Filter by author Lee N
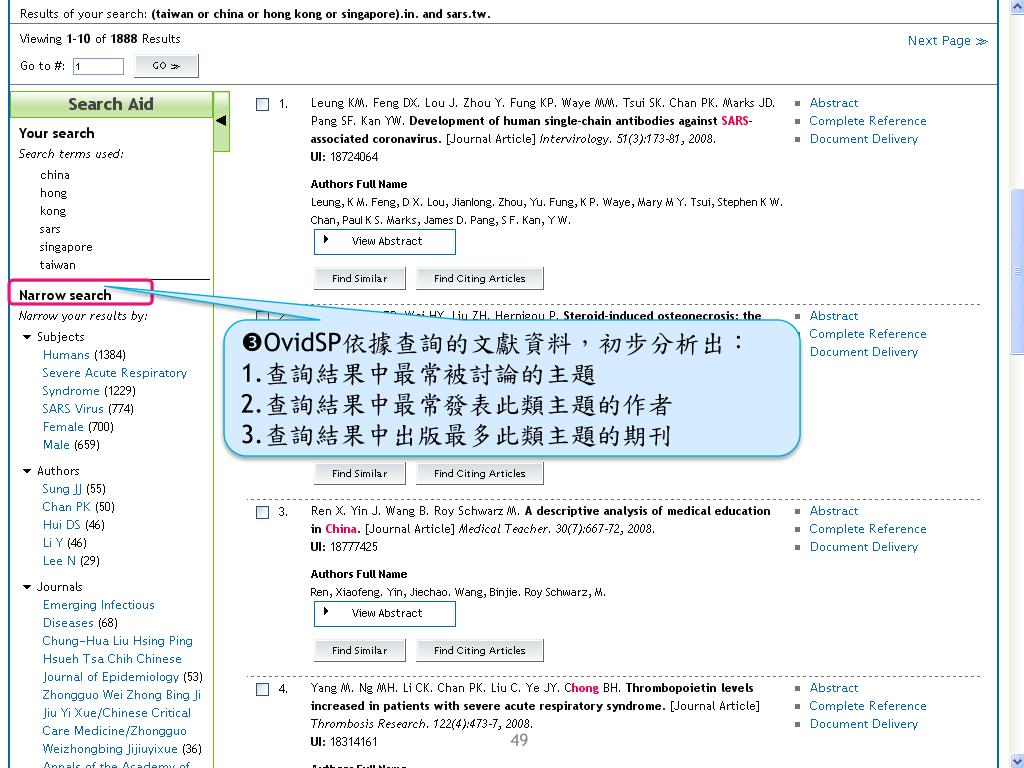The width and height of the screenshot is (1024, 768). pyautogui.click(x=59, y=561)
